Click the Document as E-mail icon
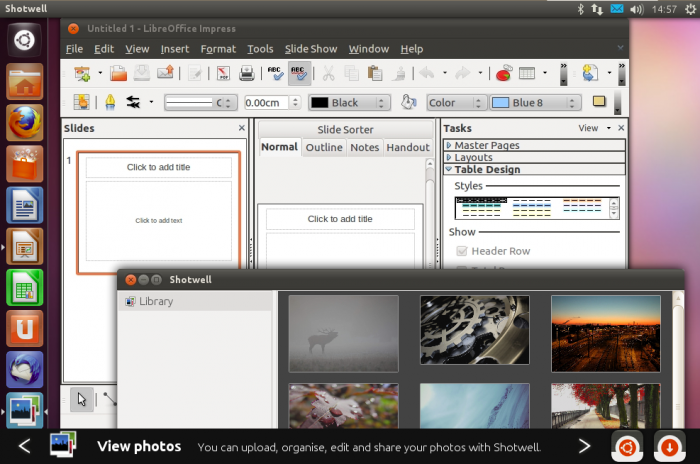Screen dimensions: 700x464 tap(165, 73)
